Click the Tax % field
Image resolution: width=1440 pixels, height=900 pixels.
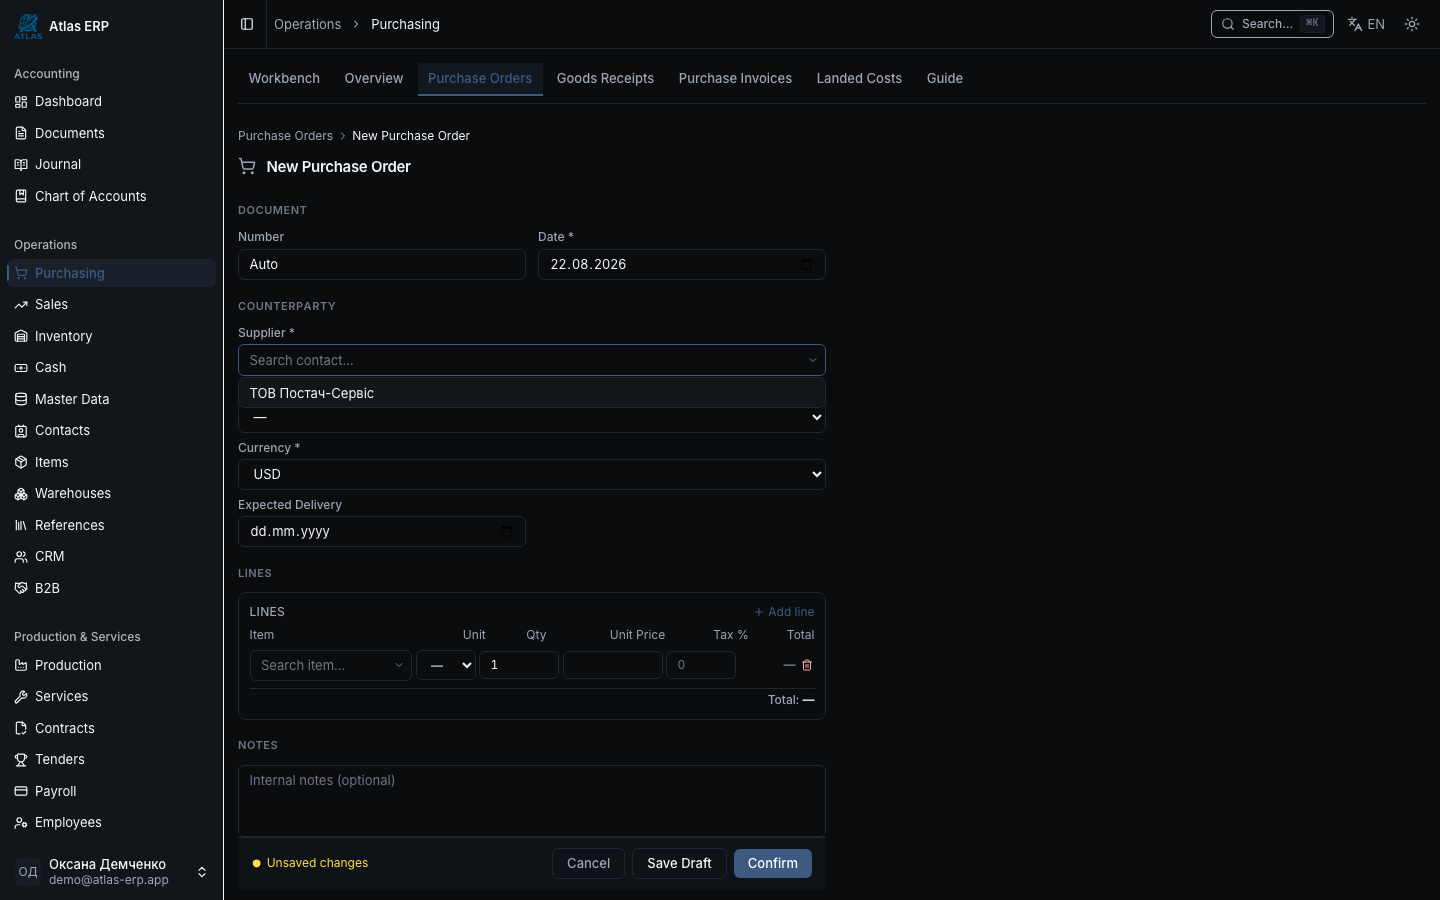tap(701, 665)
